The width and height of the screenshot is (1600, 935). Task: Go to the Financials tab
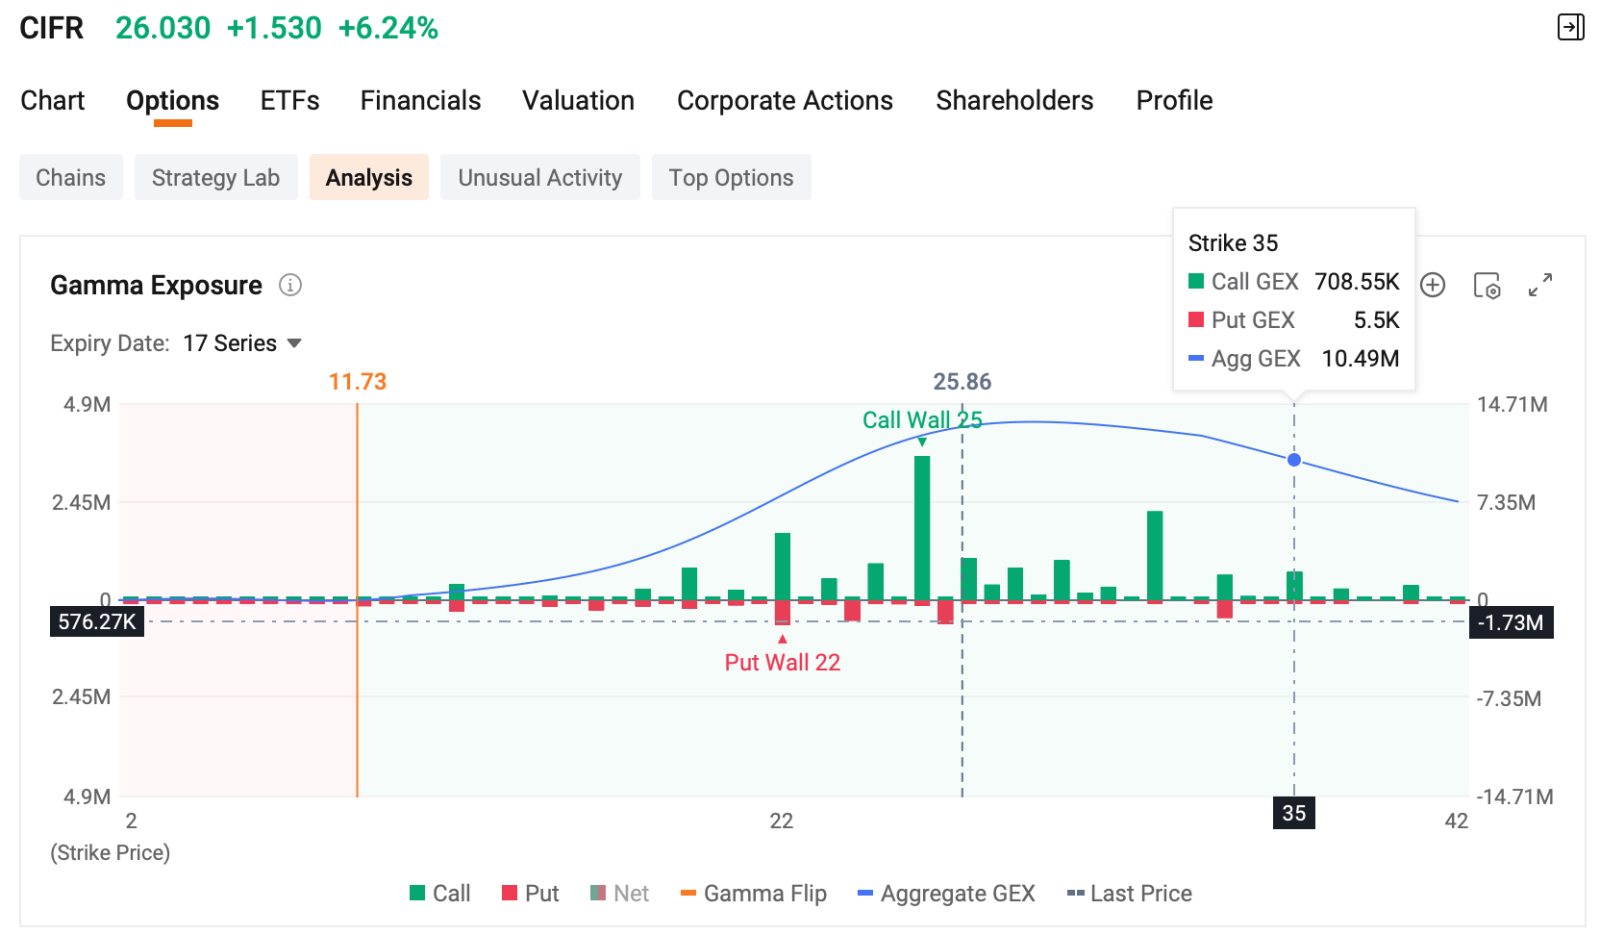pos(420,100)
